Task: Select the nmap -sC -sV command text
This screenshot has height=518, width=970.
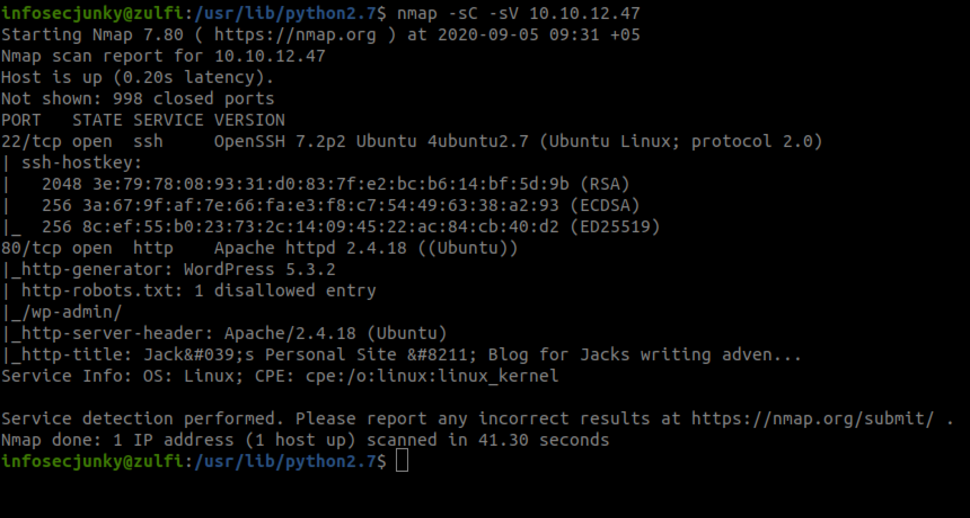Action: (x=458, y=13)
